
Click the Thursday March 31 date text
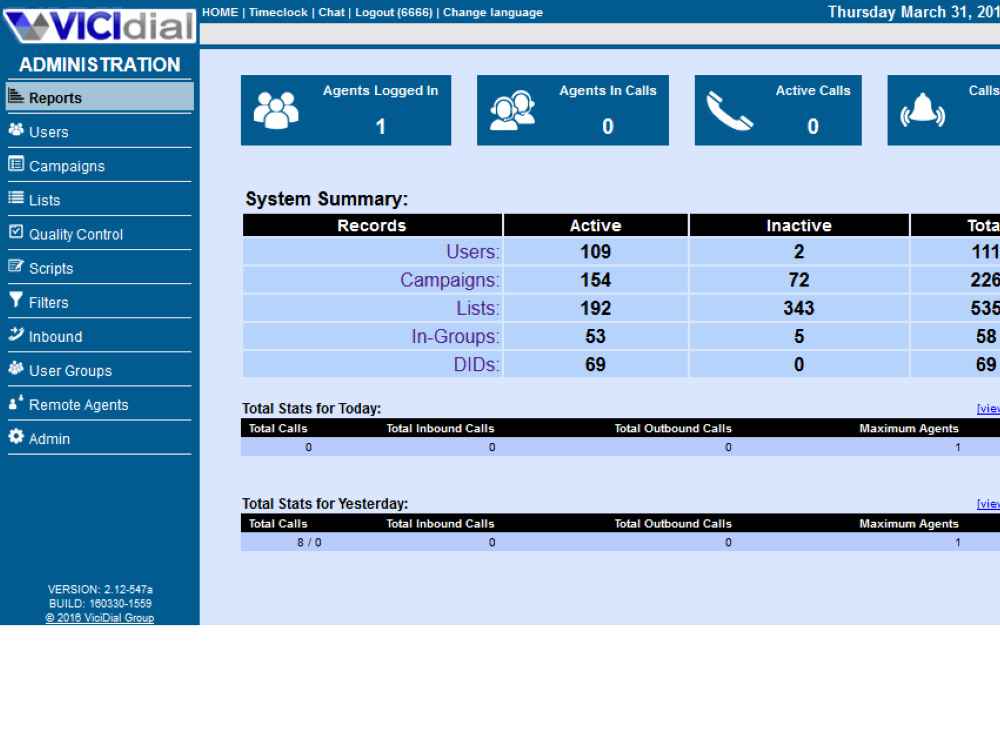point(913,12)
